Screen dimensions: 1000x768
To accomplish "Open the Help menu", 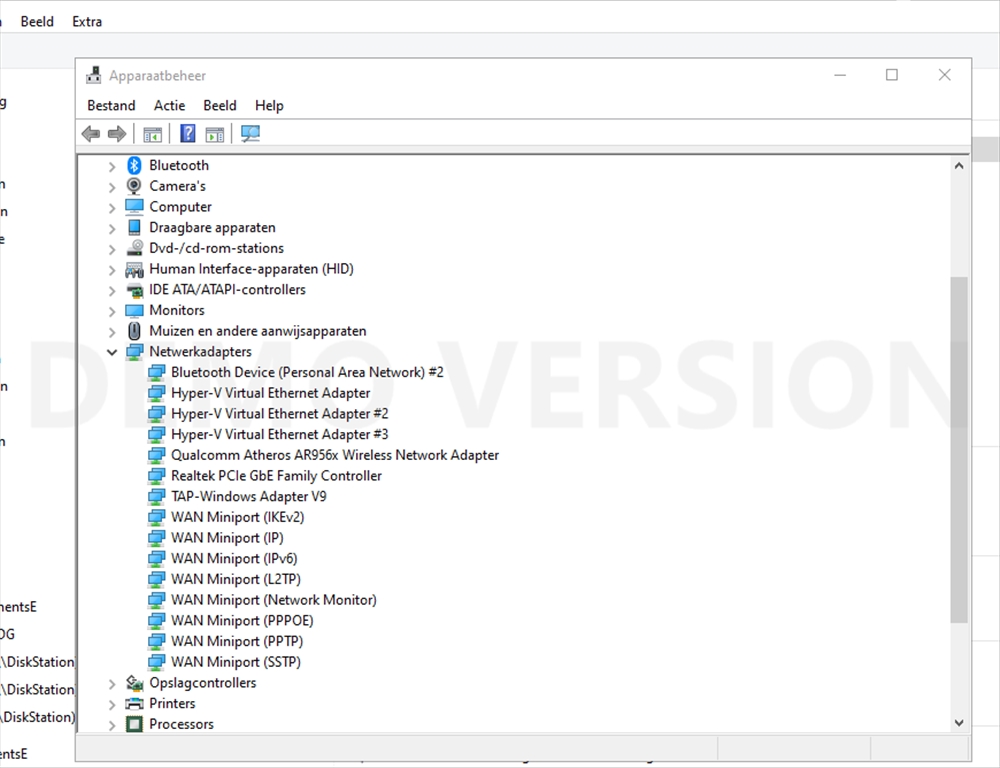I will coord(269,105).
